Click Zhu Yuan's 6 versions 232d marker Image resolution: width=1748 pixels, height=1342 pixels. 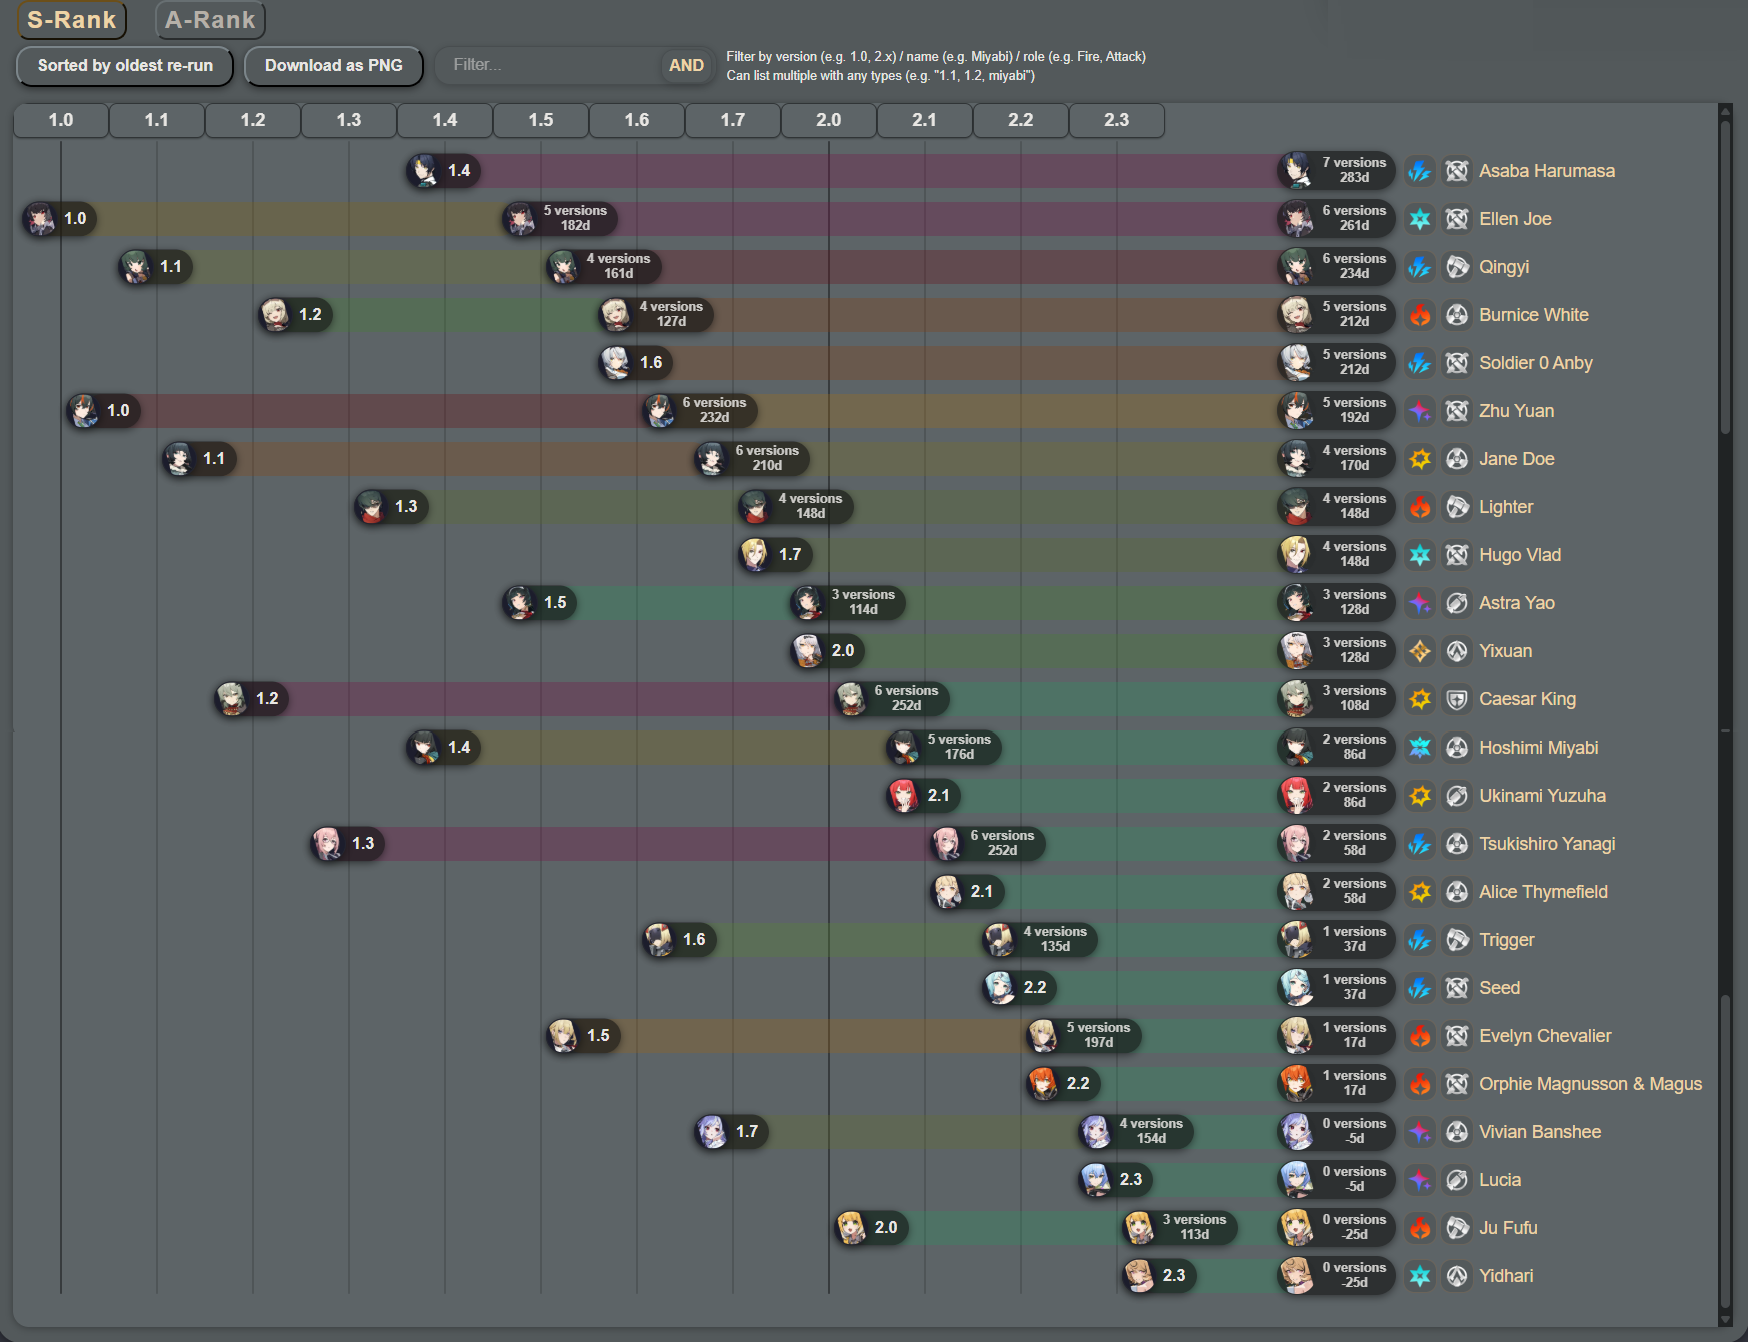coord(699,411)
